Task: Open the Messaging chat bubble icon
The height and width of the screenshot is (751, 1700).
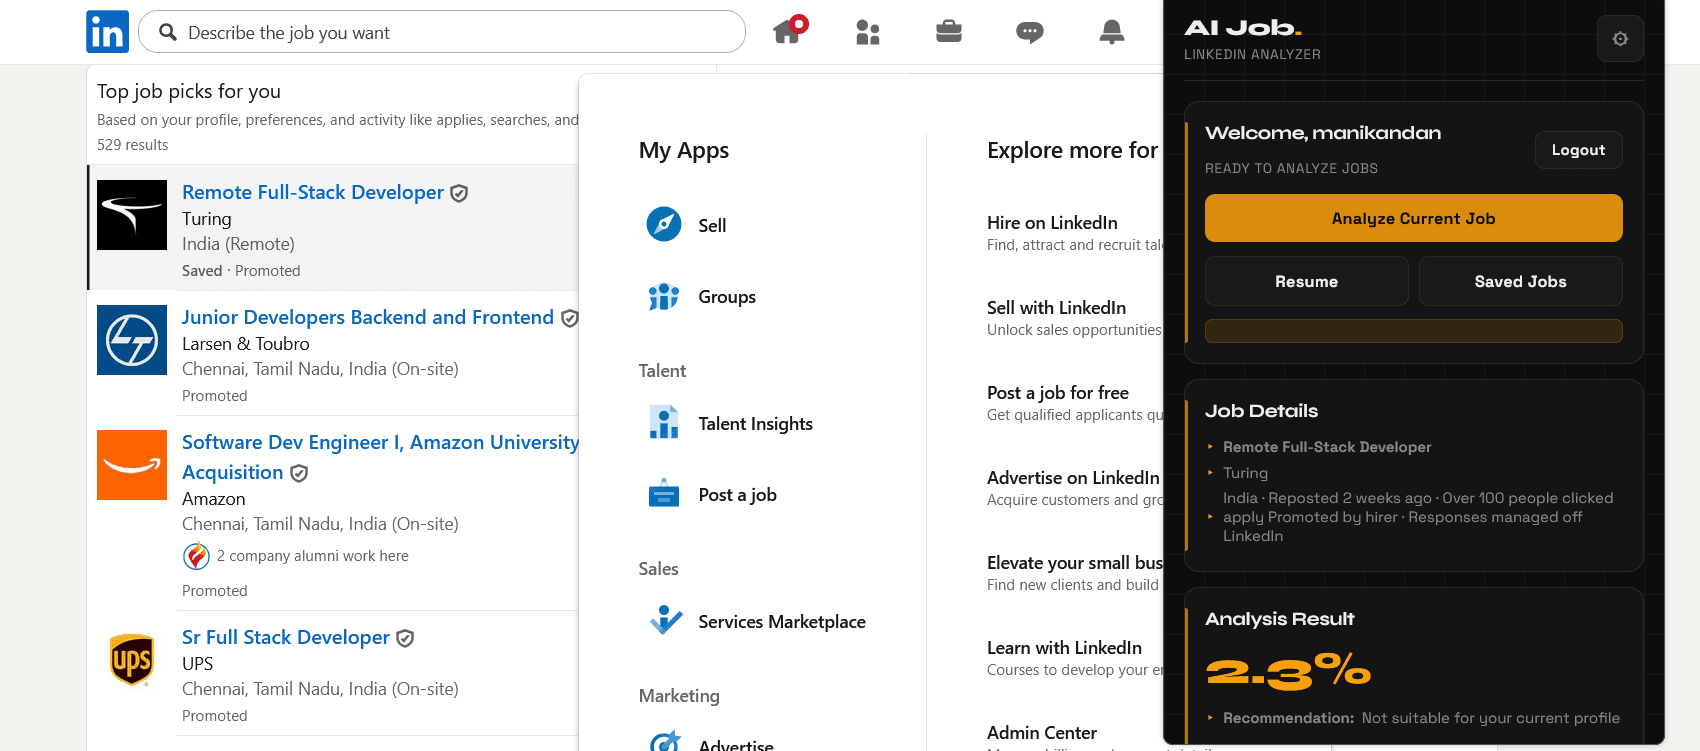Action: [x=1030, y=33]
